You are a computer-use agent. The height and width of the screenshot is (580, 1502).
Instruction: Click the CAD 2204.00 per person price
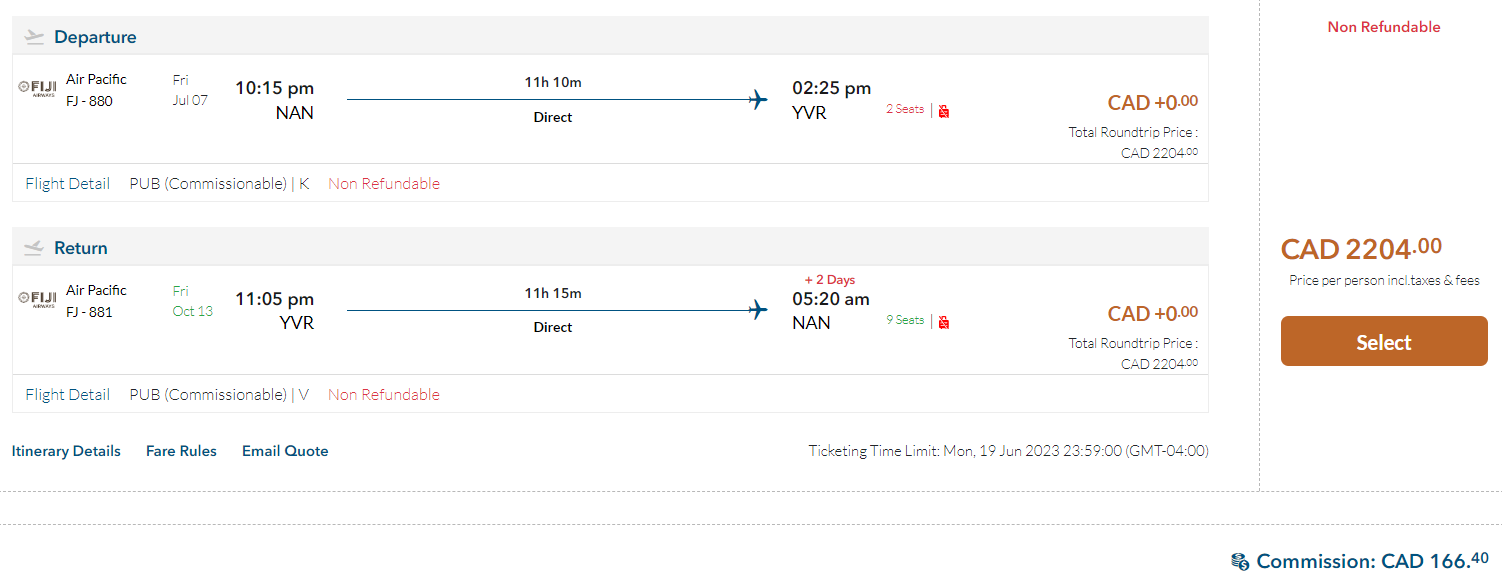[x=1361, y=248]
